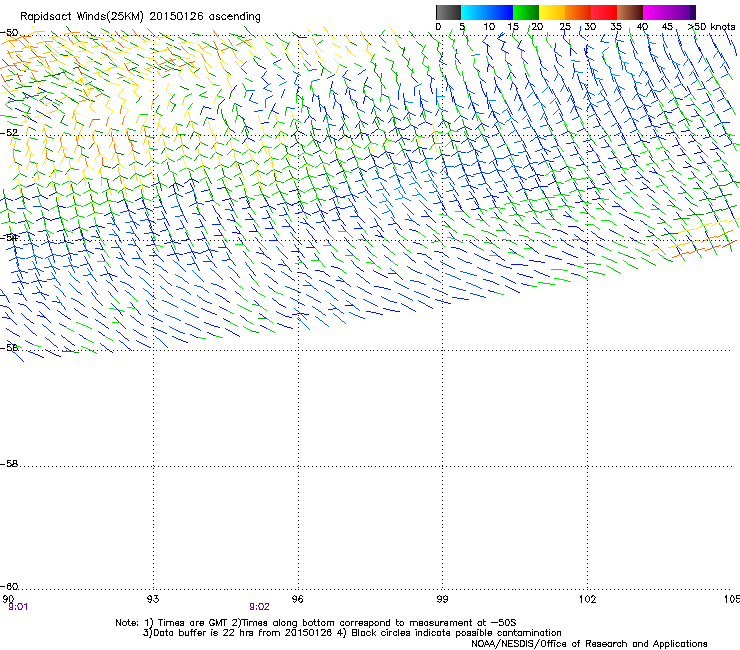Click the red 30-35 knots legend swatch
The height and width of the screenshot is (650, 740).
(604, 12)
